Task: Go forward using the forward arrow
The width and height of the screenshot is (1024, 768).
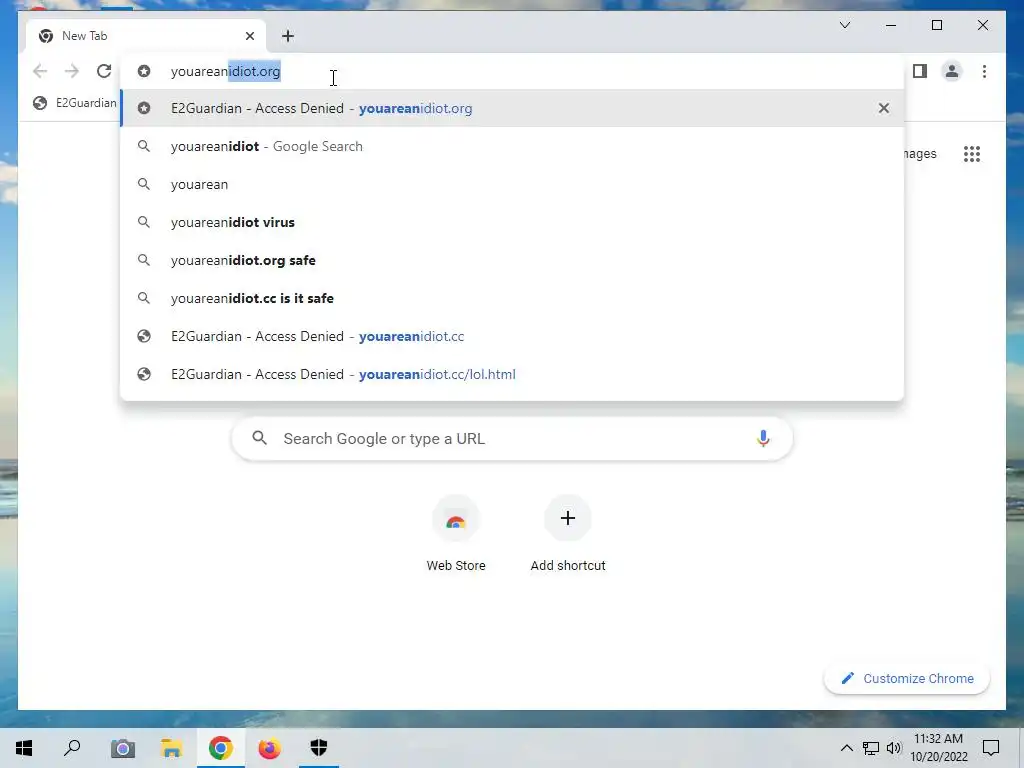Action: click(x=72, y=71)
